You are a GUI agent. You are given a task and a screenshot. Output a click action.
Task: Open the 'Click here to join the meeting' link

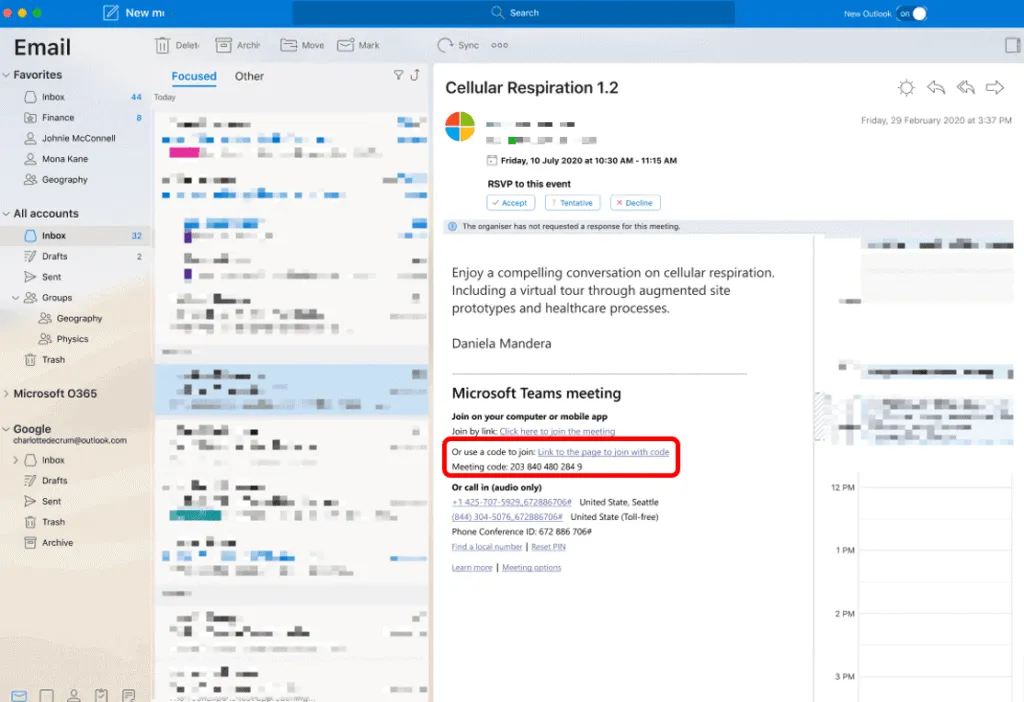[x=557, y=432]
